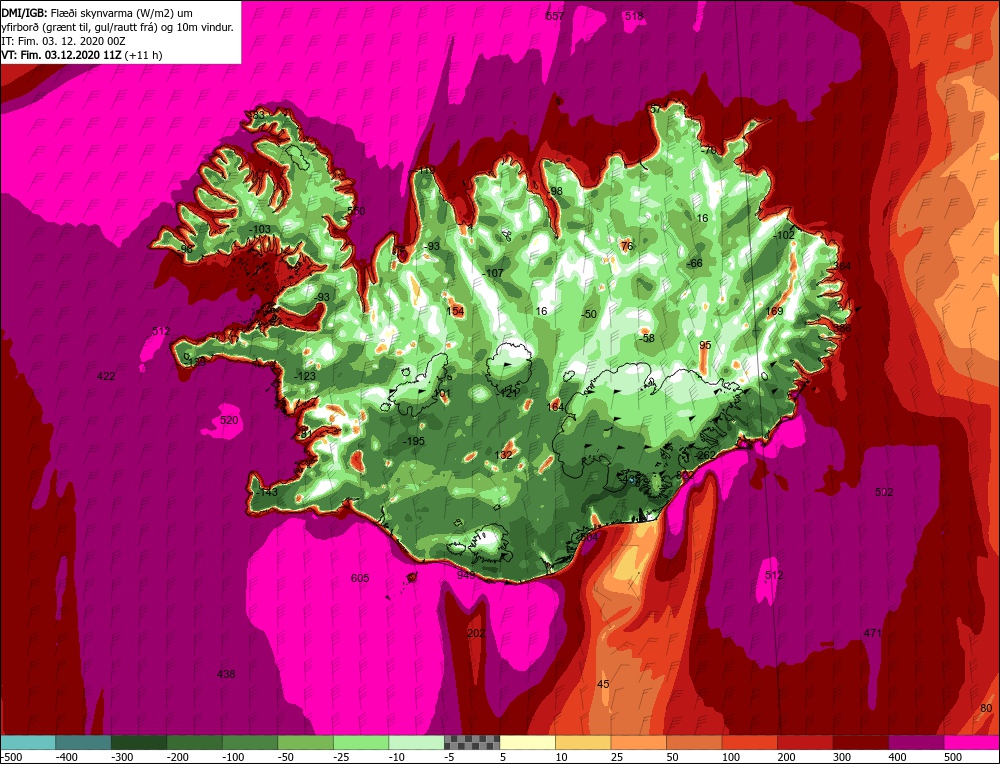Click the flux value -143 on Reykjanes peninsula
Image resolution: width=1000 pixels, height=764 pixels.
pos(267,492)
